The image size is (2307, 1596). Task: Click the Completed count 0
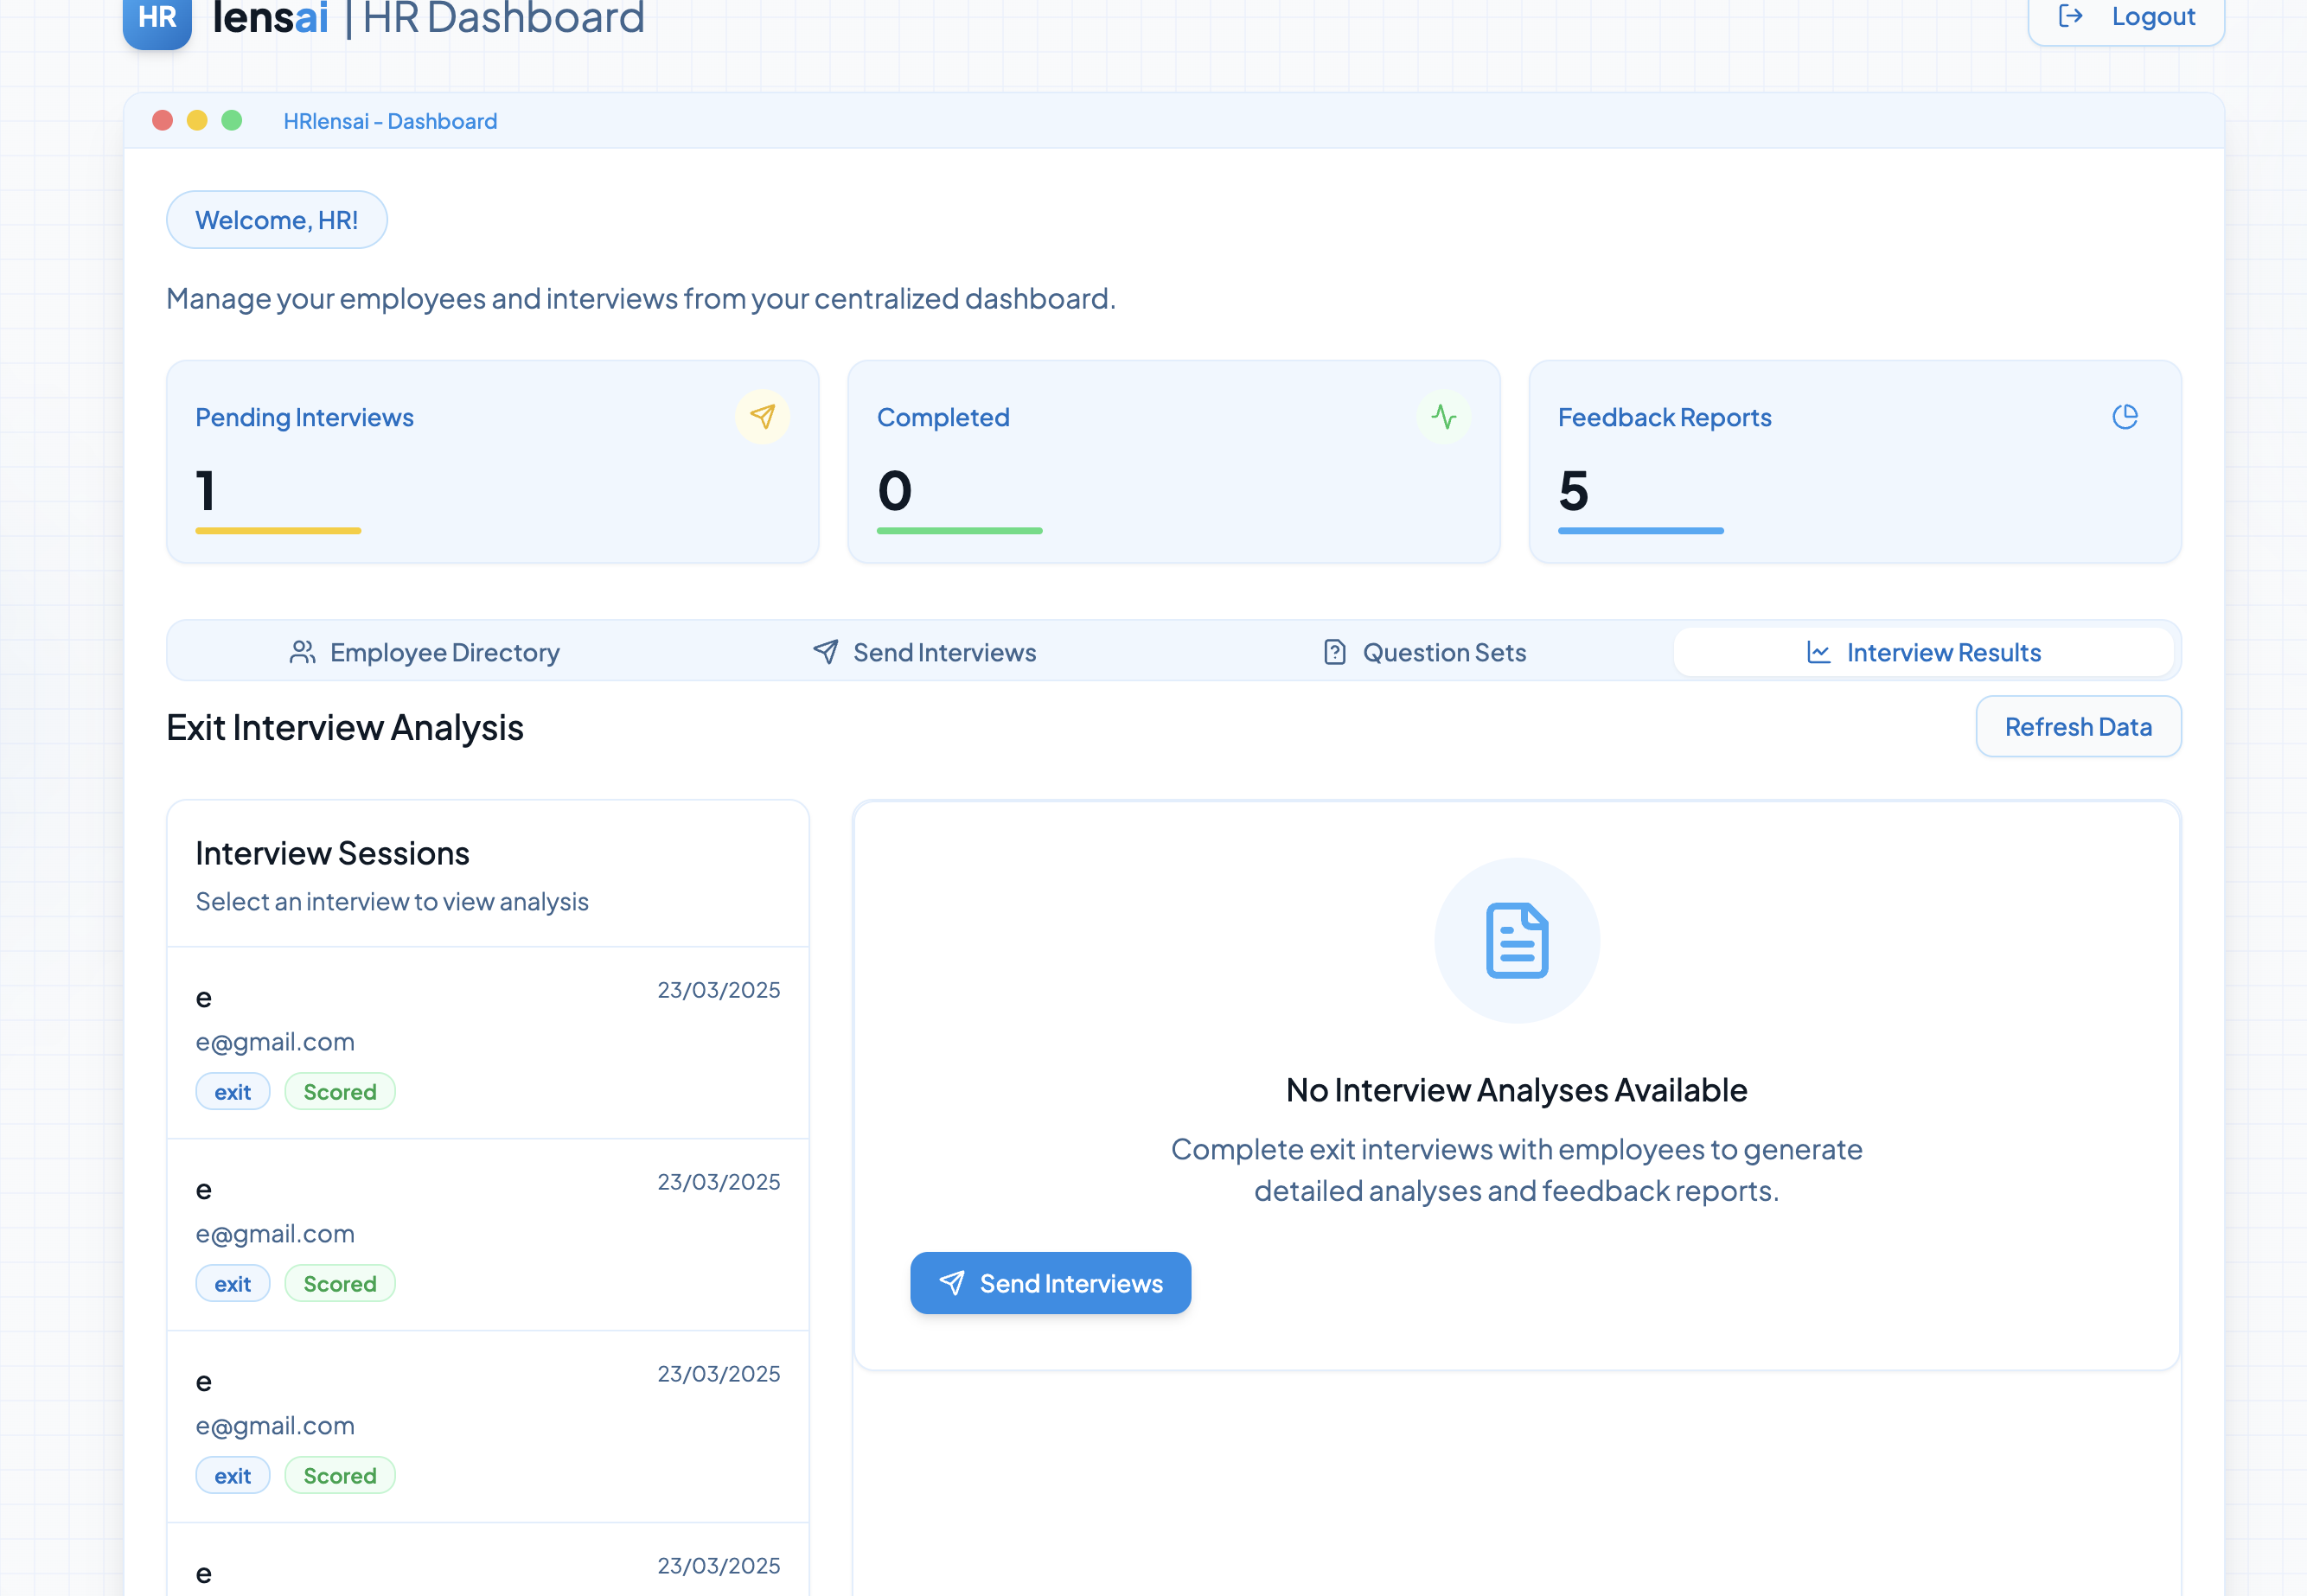point(895,490)
